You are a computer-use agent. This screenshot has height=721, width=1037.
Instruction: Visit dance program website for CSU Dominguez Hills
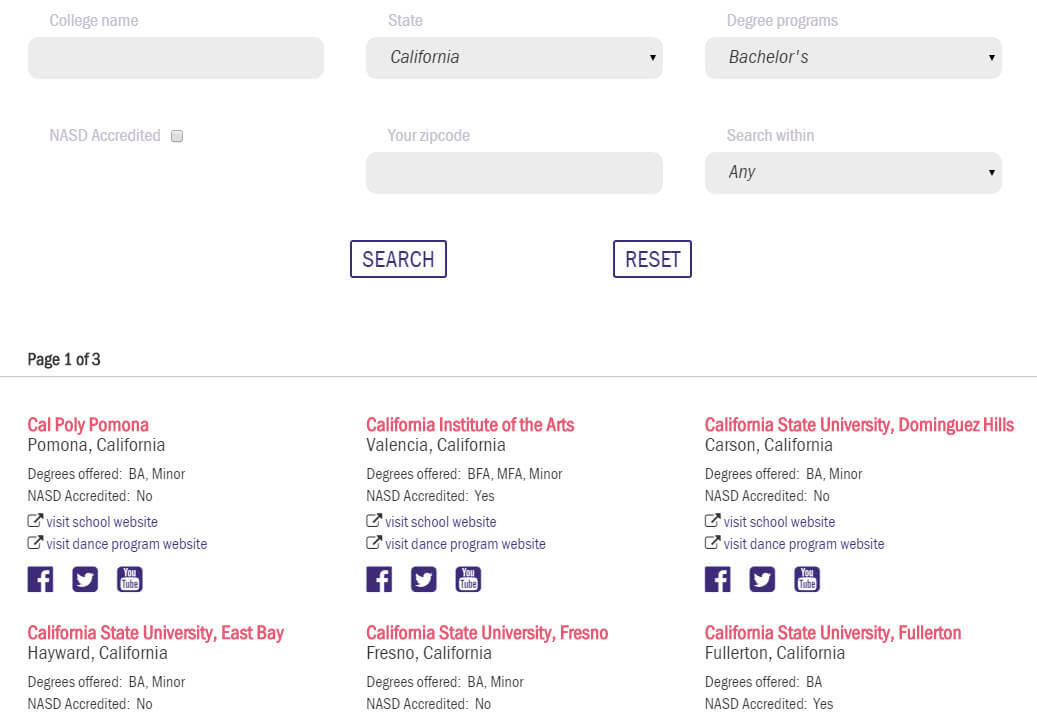804,544
